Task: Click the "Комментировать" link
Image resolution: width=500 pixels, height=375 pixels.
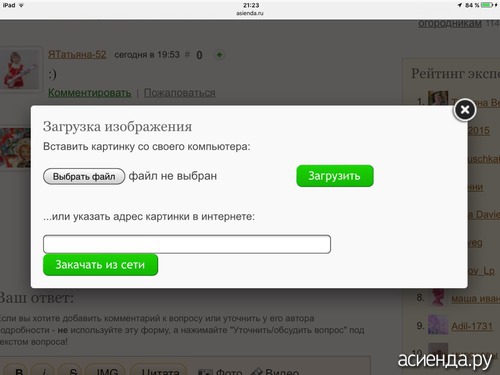Action: 90,93
